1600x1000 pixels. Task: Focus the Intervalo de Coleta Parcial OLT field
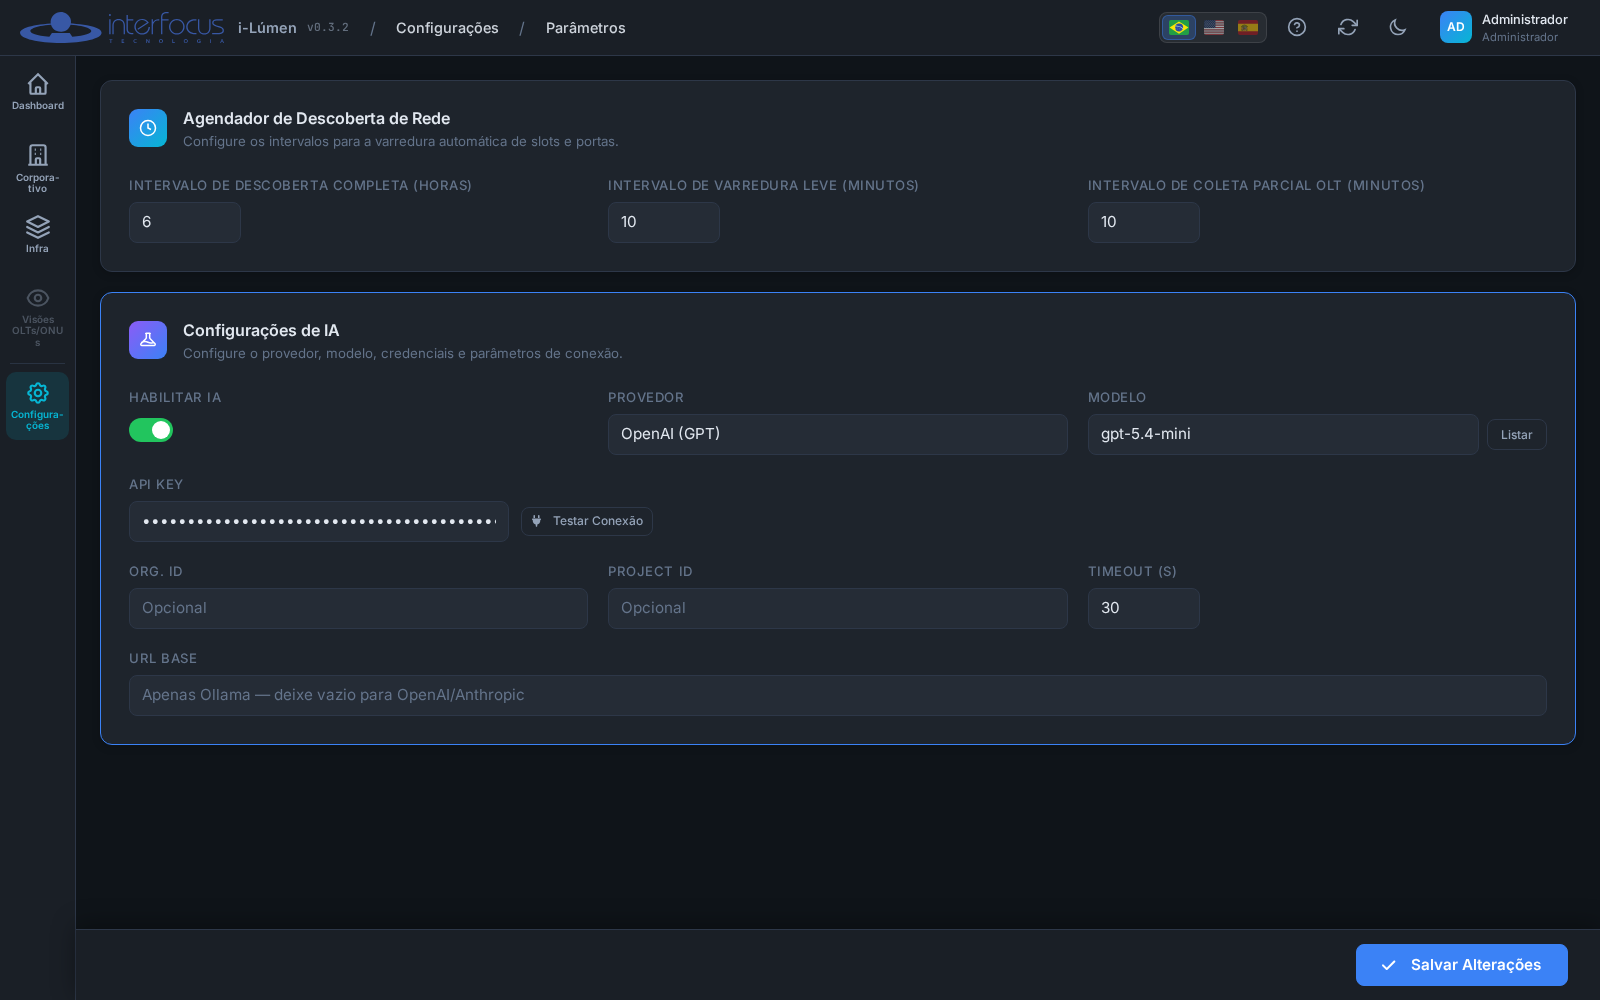[1144, 222]
